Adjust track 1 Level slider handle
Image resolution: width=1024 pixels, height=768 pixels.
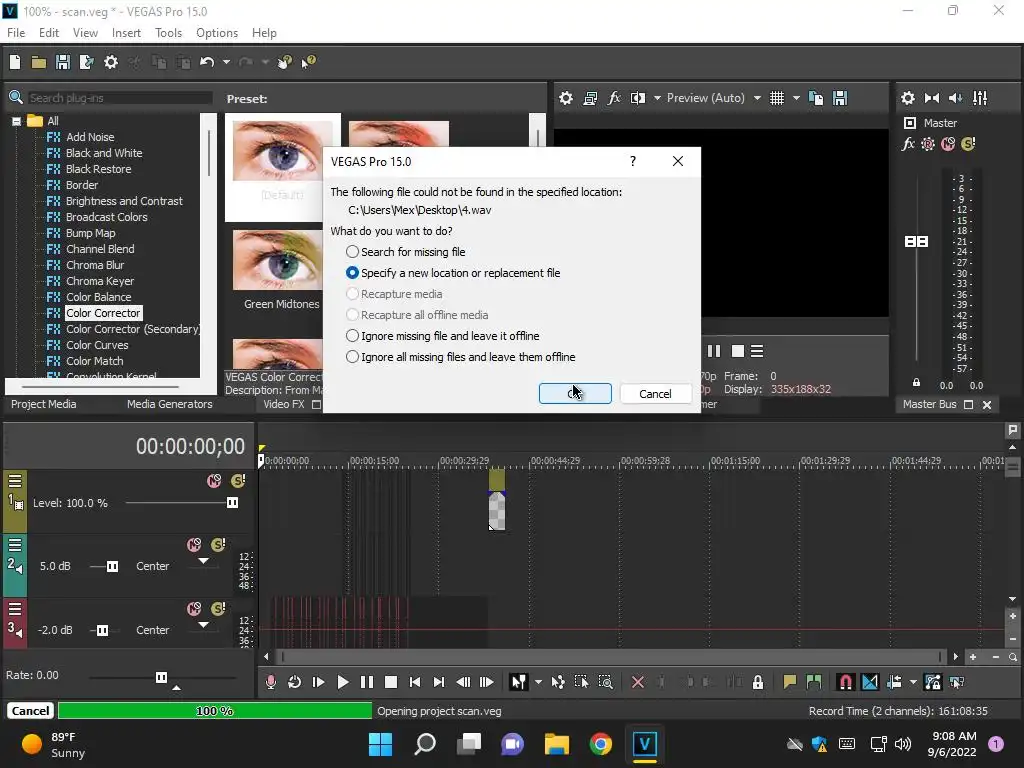[232, 503]
